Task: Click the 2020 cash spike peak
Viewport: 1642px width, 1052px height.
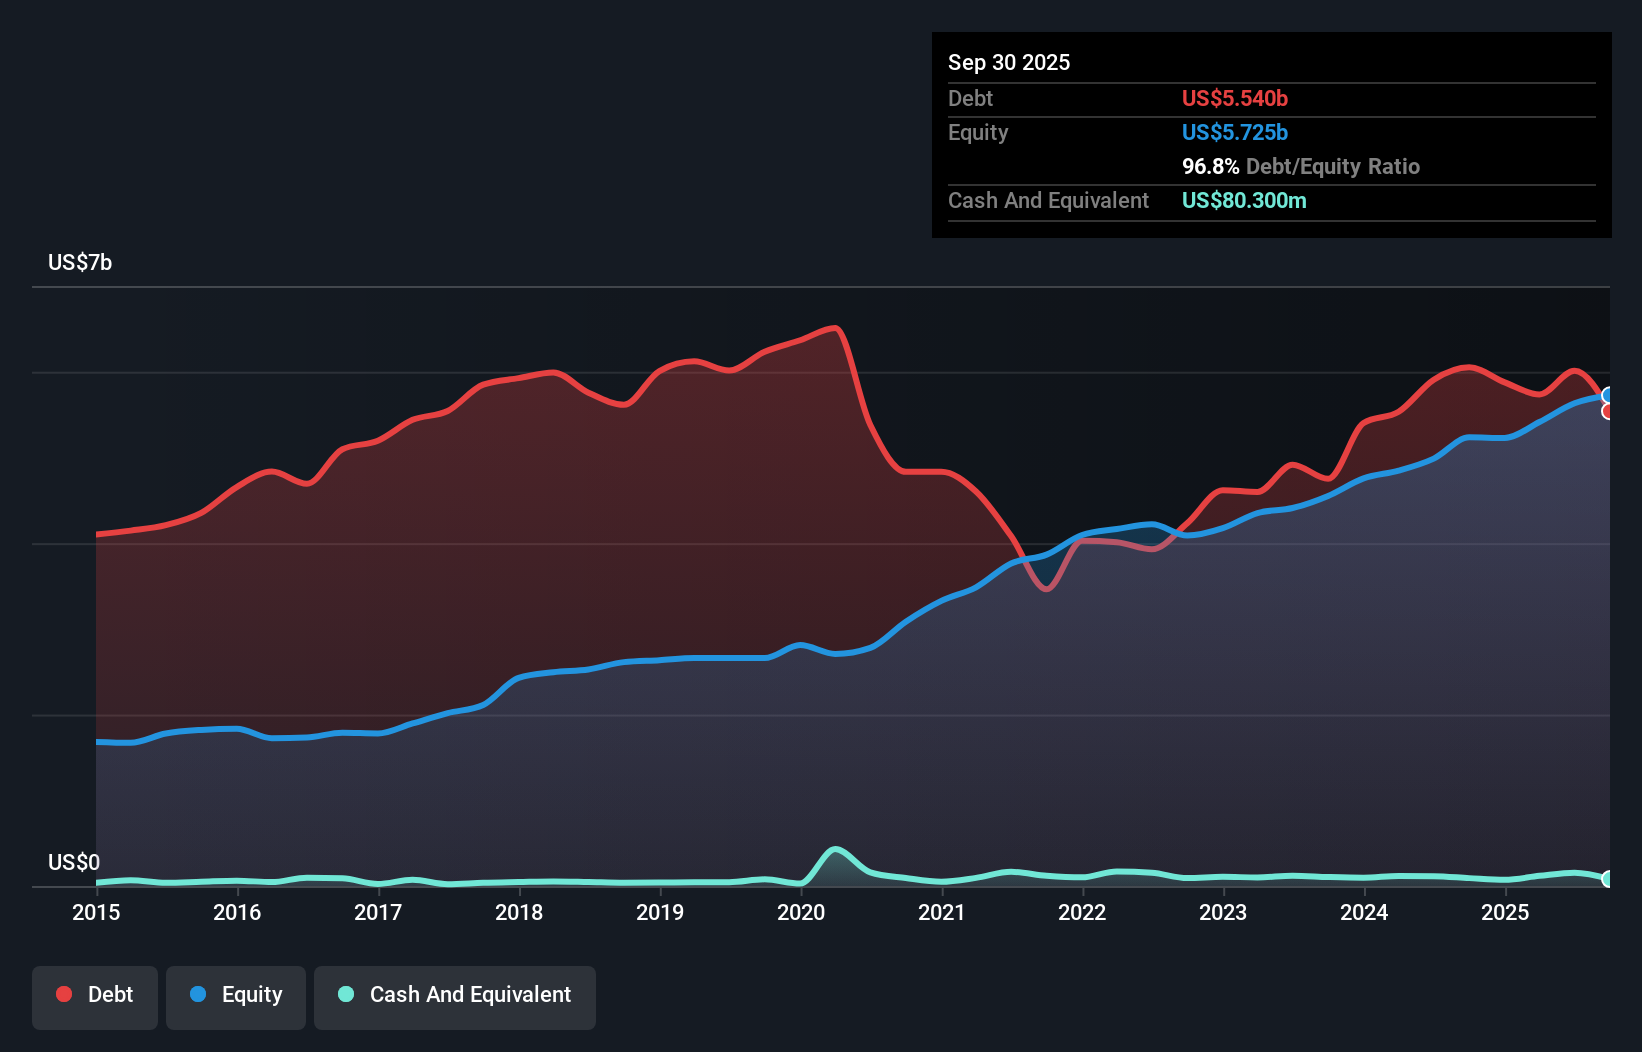Action: pos(835,850)
